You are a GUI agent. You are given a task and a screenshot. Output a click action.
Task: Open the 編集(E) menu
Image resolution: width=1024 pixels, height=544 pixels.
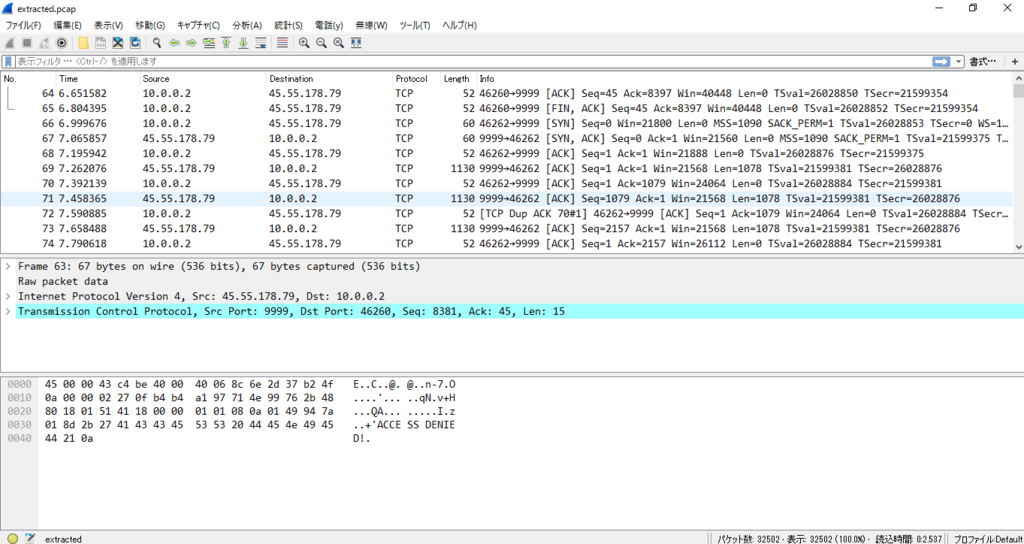point(67,25)
